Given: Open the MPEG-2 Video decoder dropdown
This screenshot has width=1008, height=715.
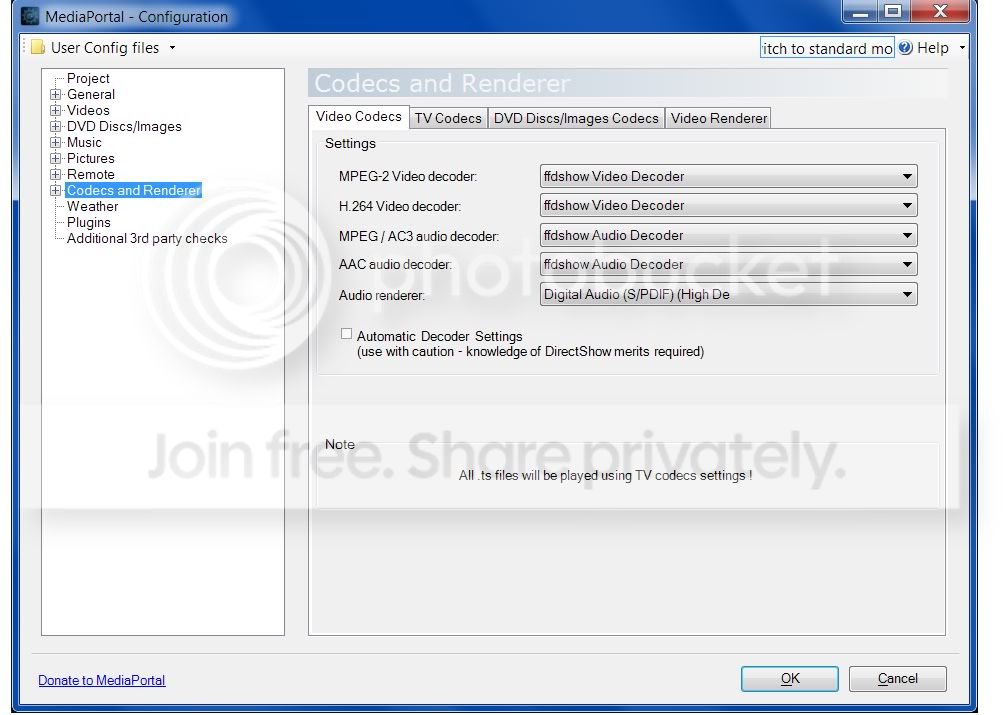Looking at the screenshot, I should pos(728,176).
